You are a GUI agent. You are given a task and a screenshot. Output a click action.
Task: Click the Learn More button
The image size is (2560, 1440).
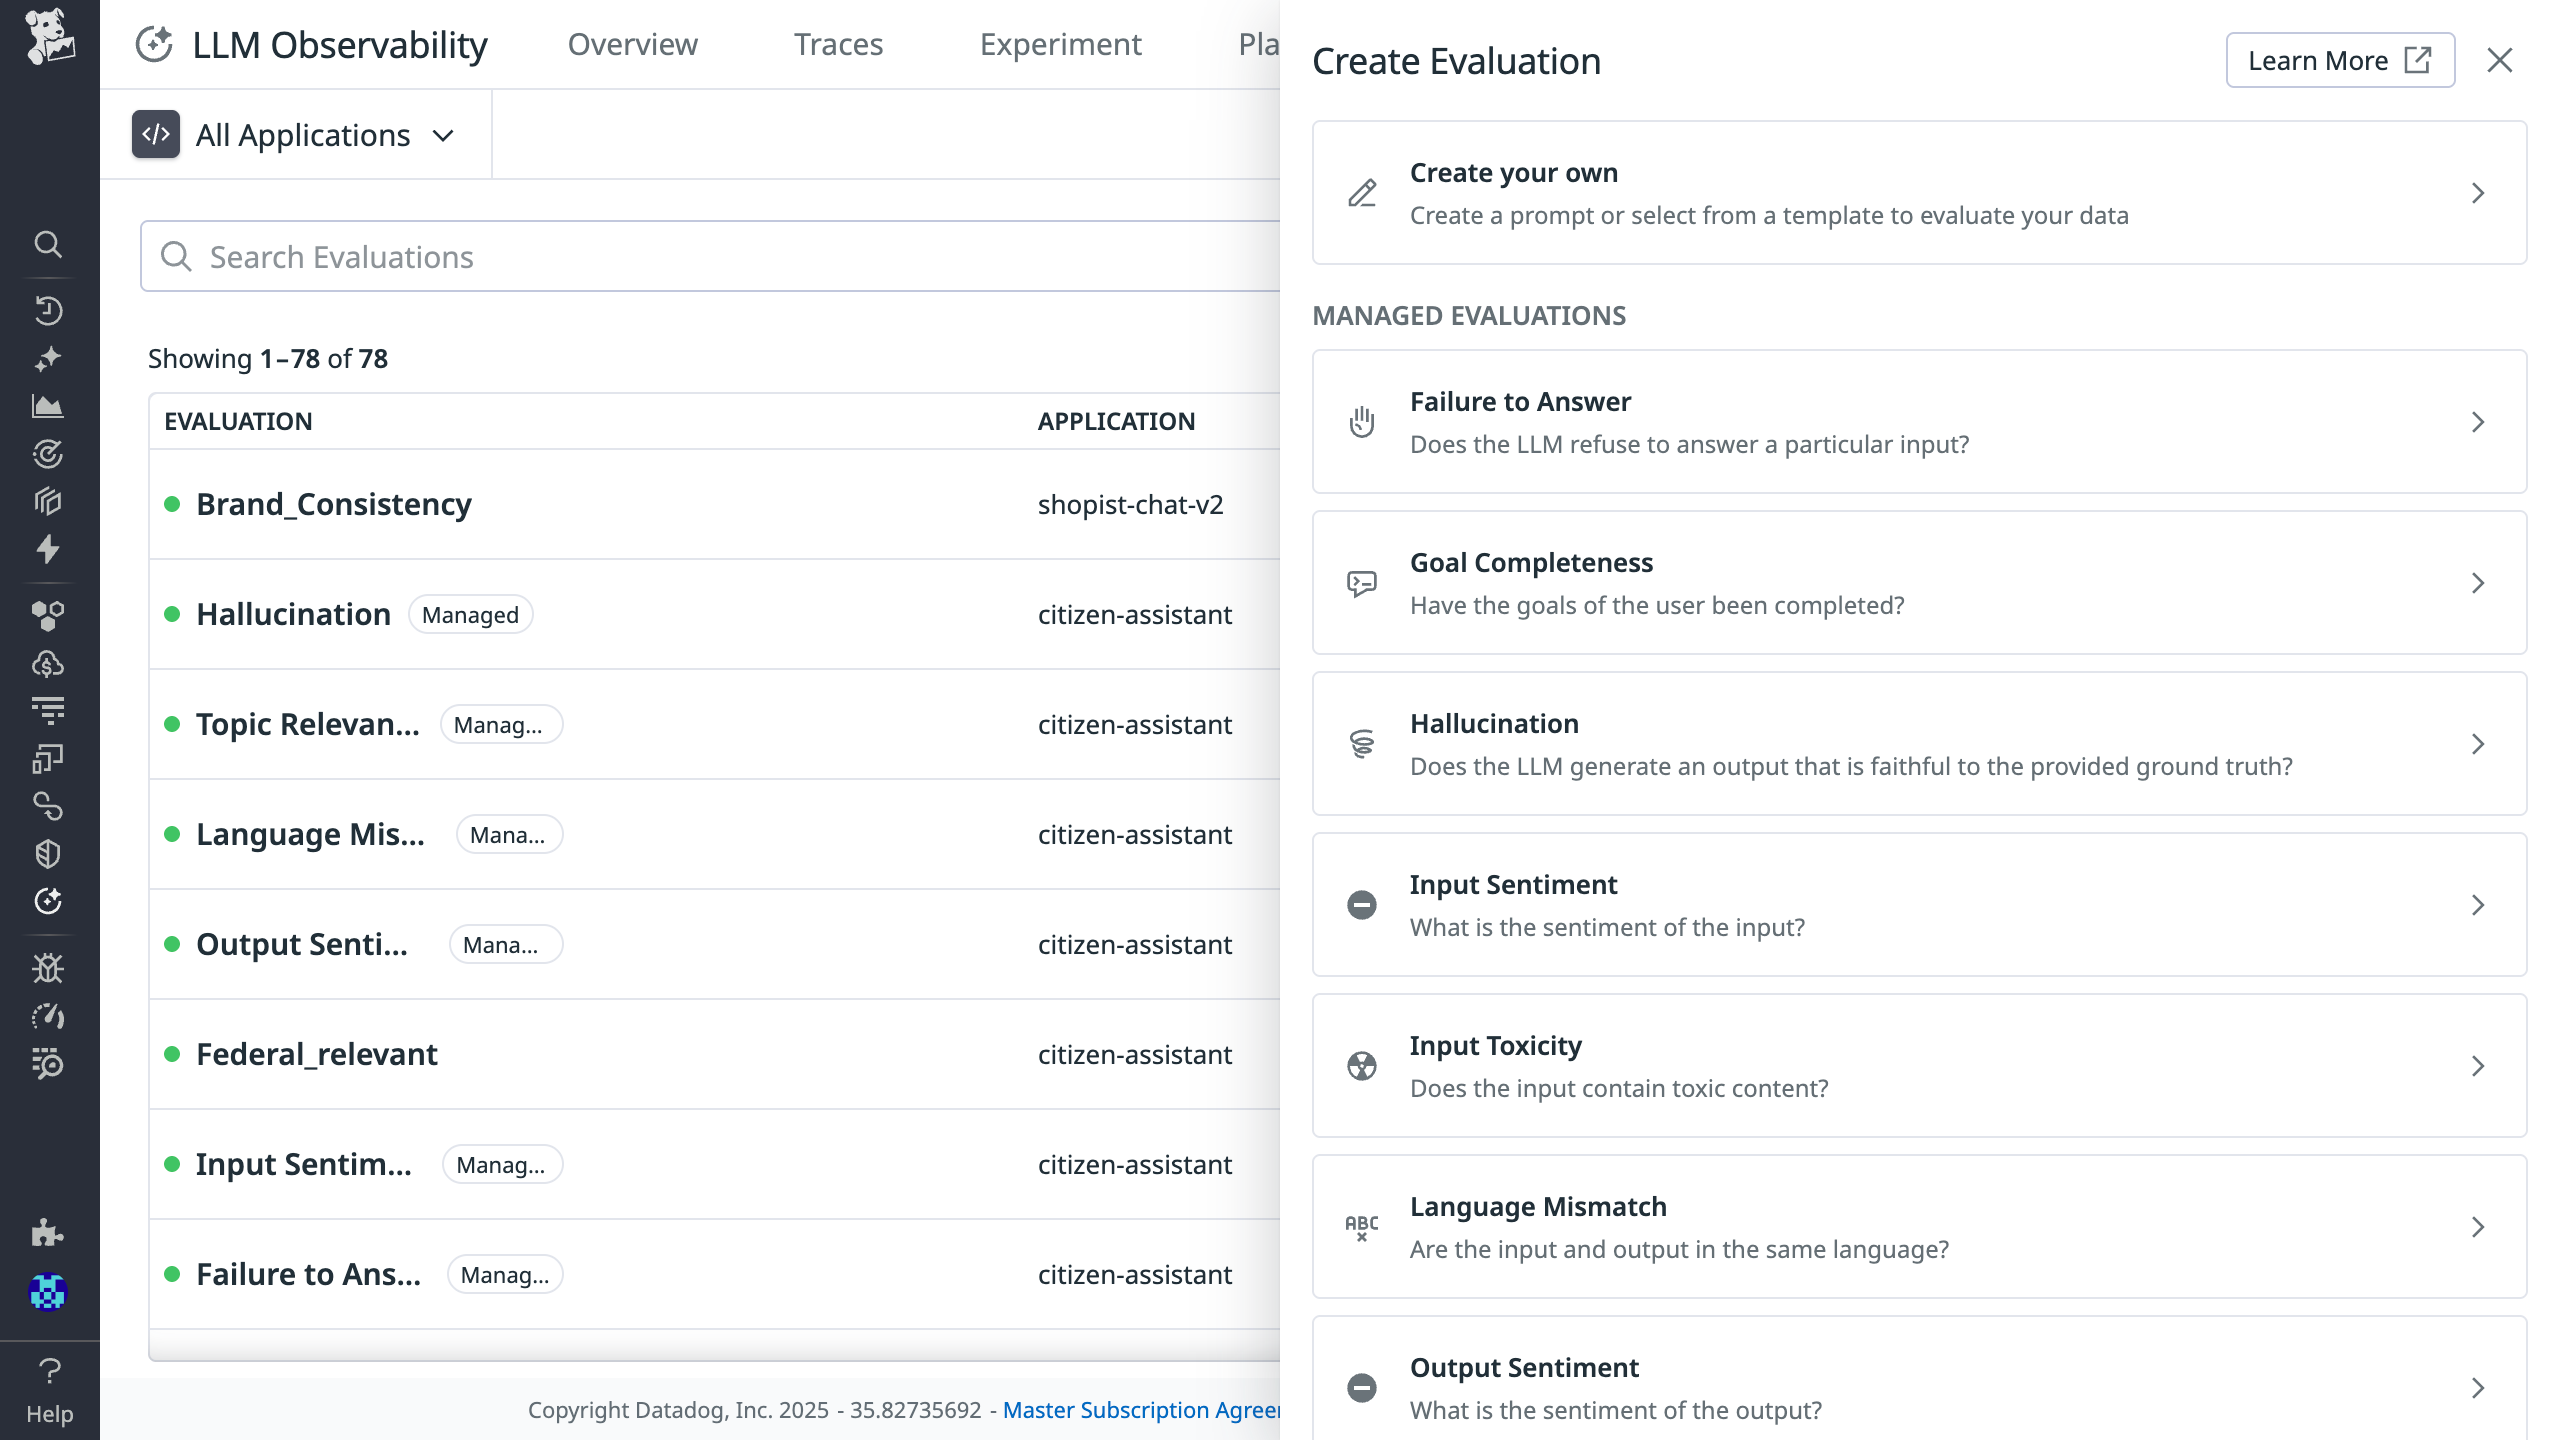2340,60
